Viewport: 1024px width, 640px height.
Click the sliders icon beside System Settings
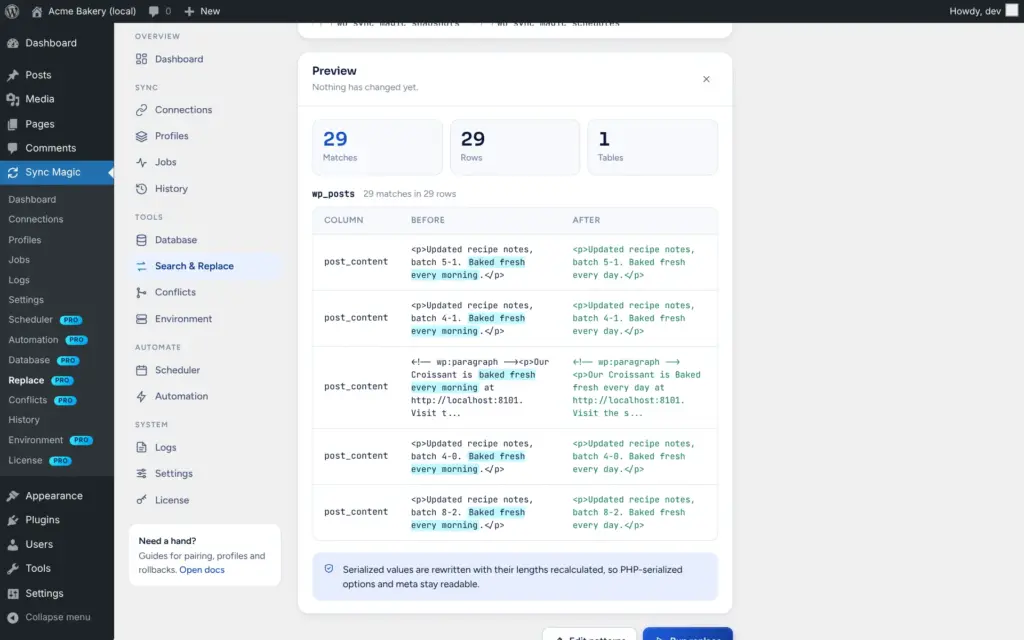point(141,473)
